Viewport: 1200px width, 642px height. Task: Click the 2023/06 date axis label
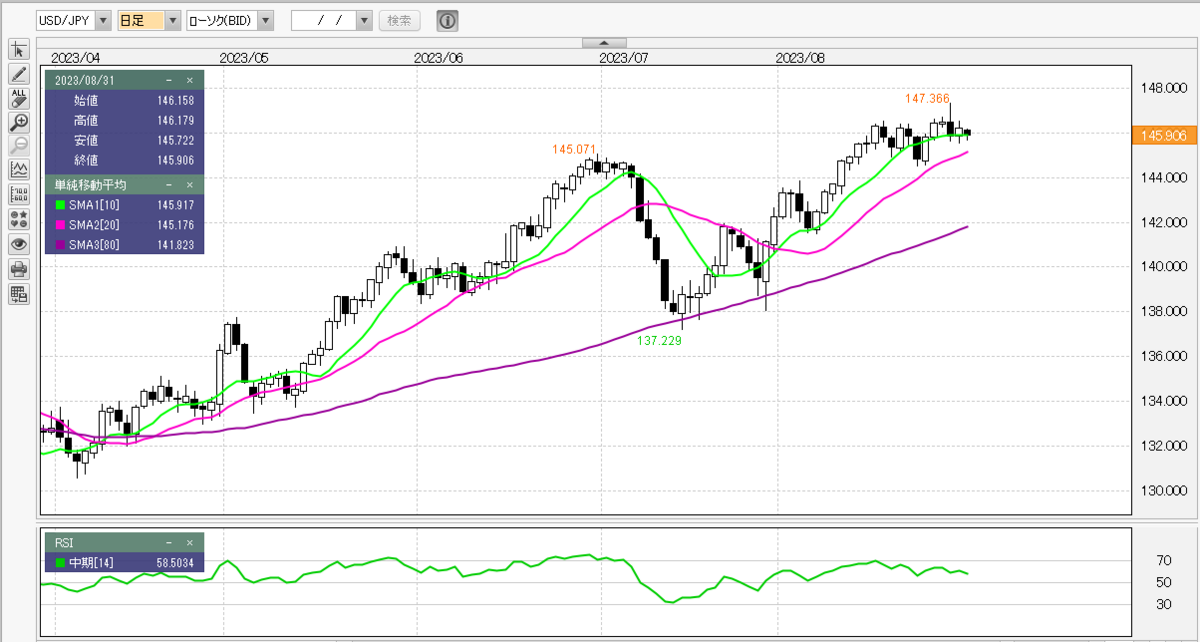(439, 58)
